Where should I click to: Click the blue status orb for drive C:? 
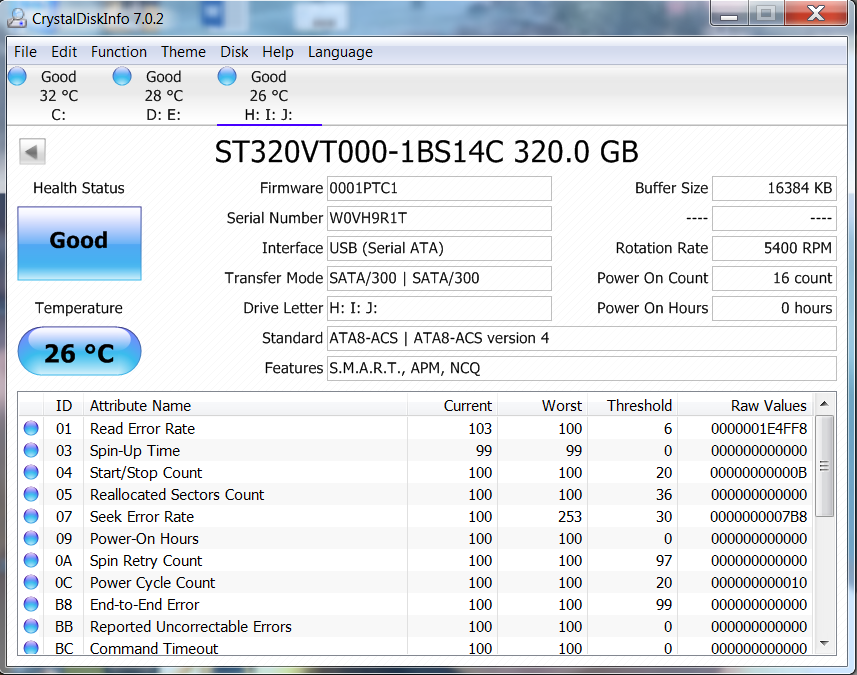pos(17,77)
